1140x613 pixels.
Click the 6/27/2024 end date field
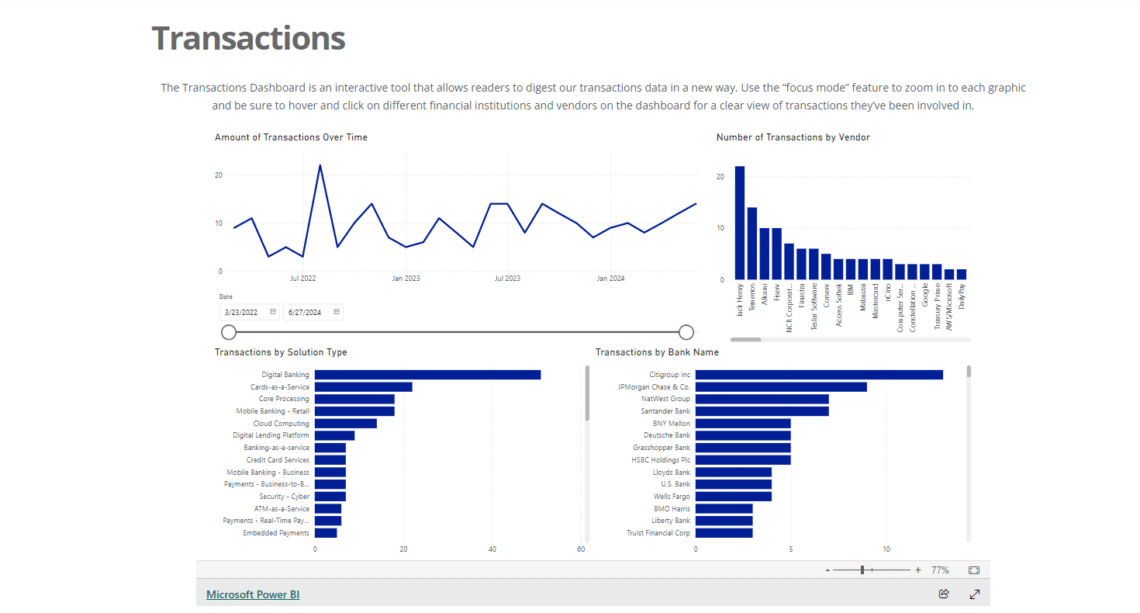[x=312, y=312]
